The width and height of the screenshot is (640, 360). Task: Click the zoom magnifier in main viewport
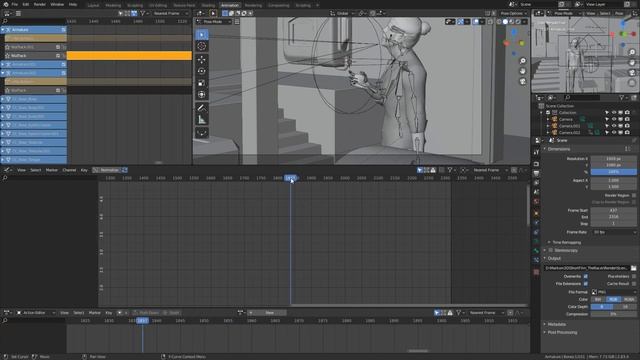tap(523, 61)
